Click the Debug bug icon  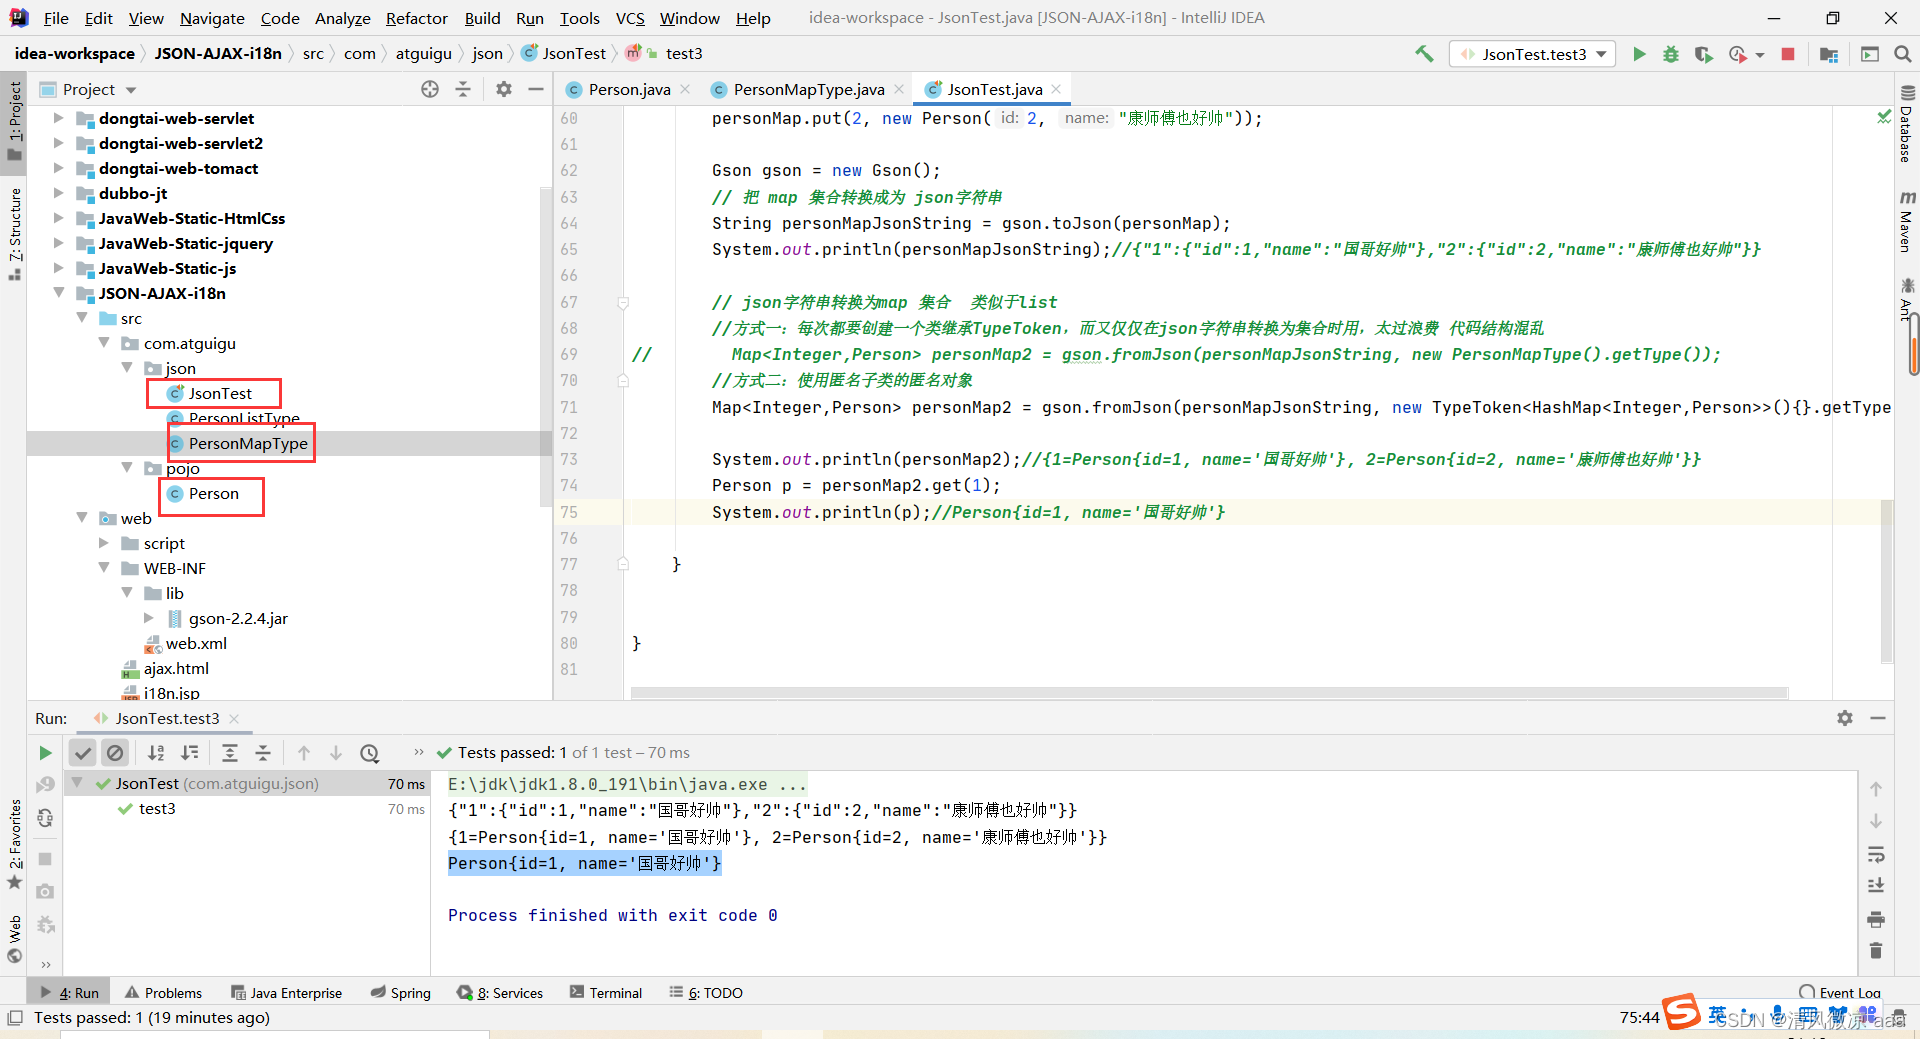point(1670,54)
